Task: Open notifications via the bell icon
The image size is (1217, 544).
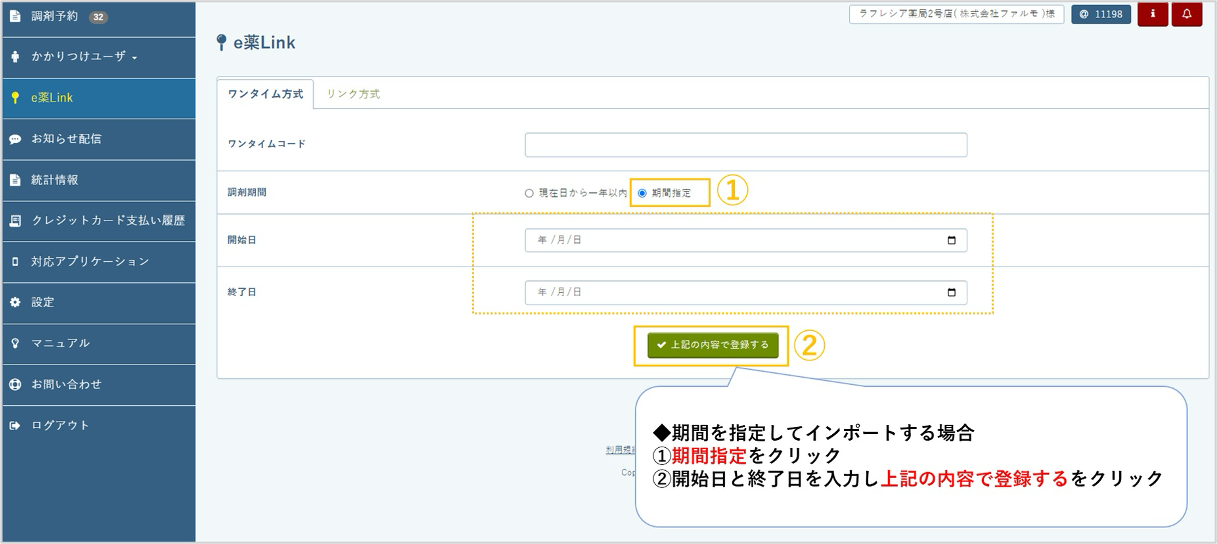Action: click(1186, 14)
